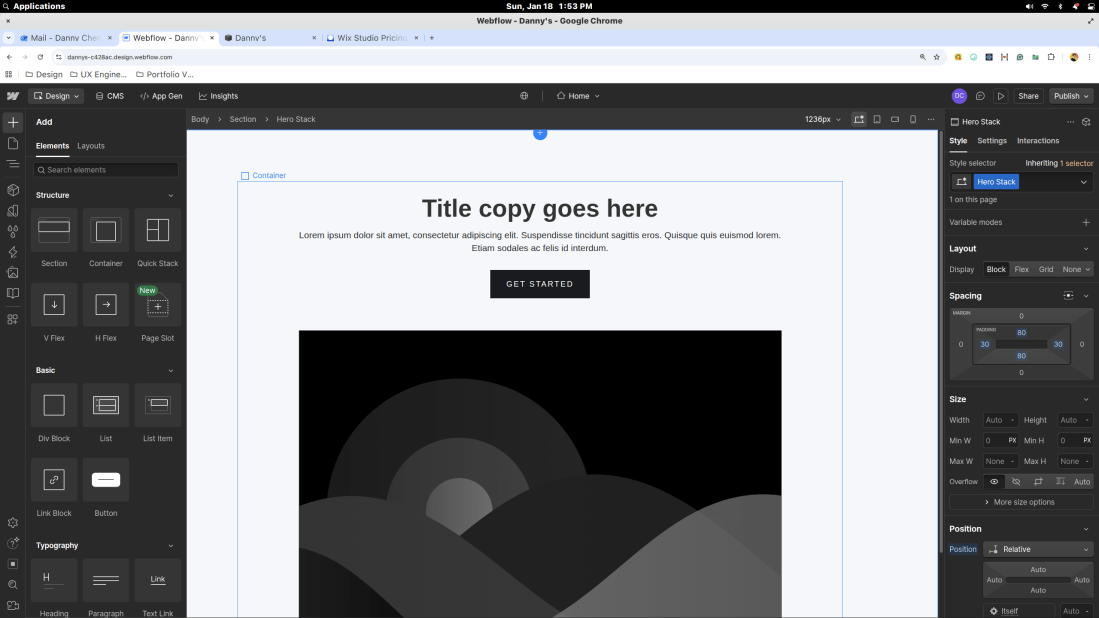Click the Share button
This screenshot has height=618, width=1099.
[1028, 96]
